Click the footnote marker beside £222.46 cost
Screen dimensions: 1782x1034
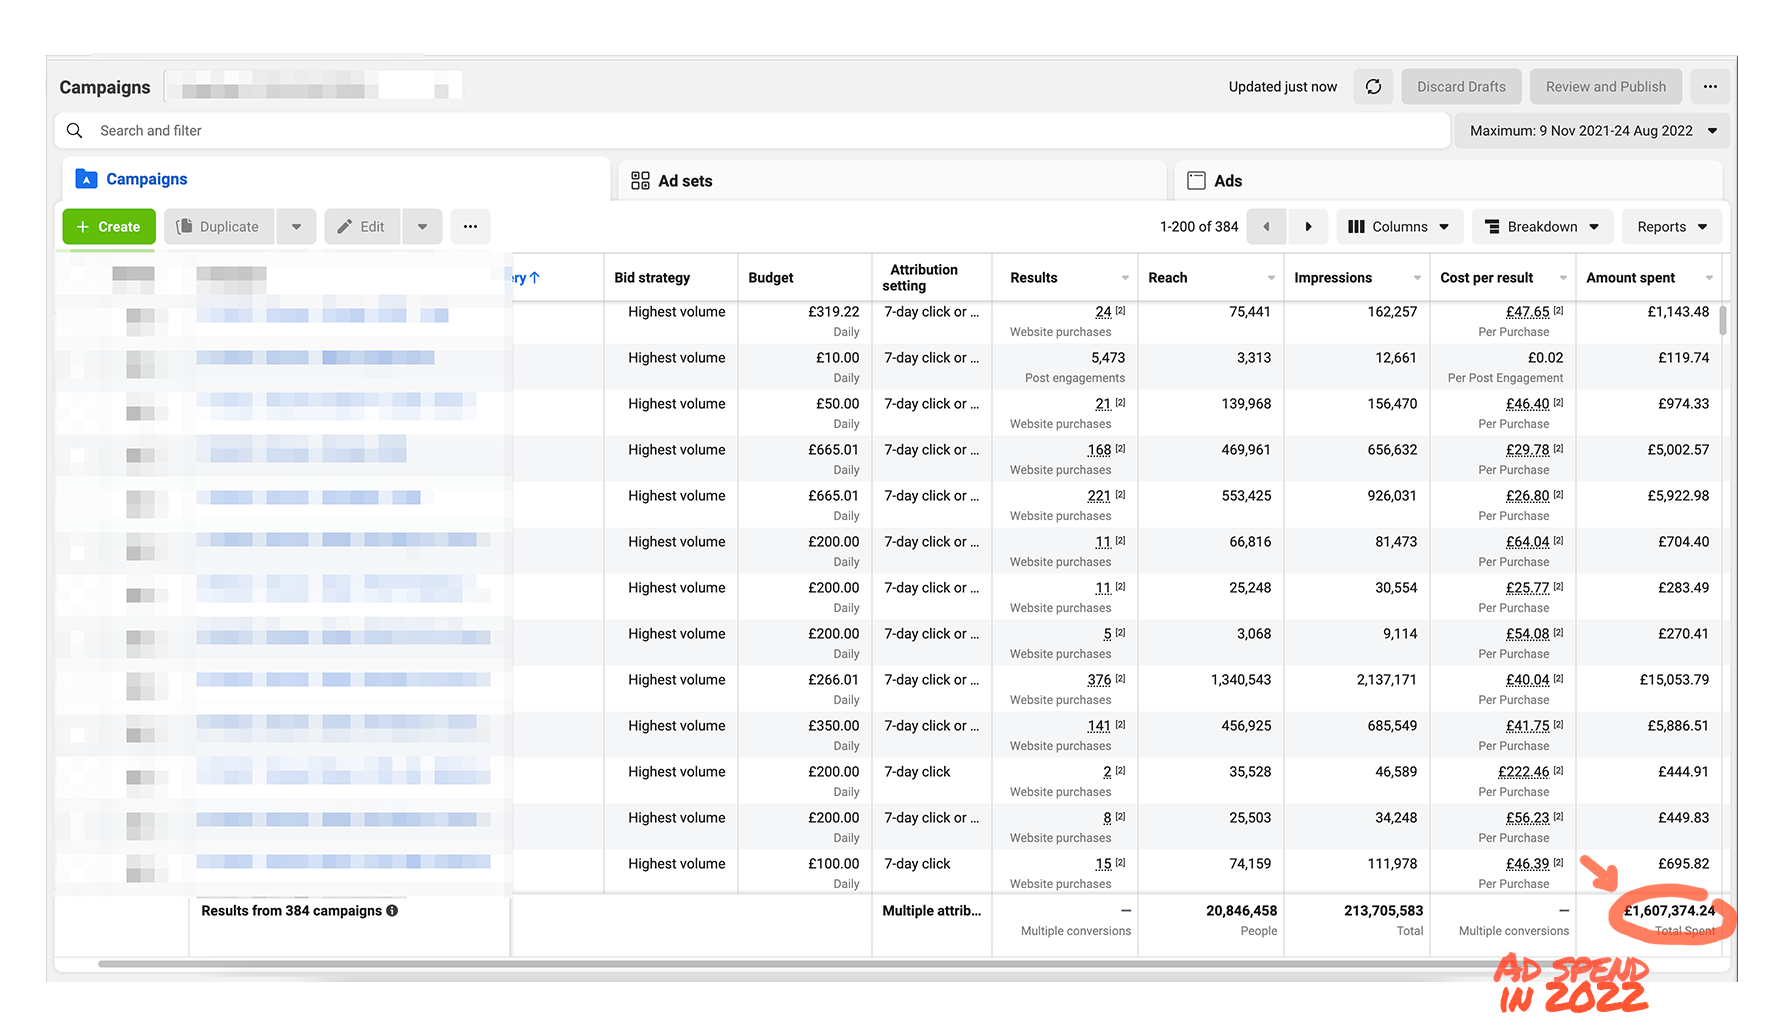[x=1558, y=771]
